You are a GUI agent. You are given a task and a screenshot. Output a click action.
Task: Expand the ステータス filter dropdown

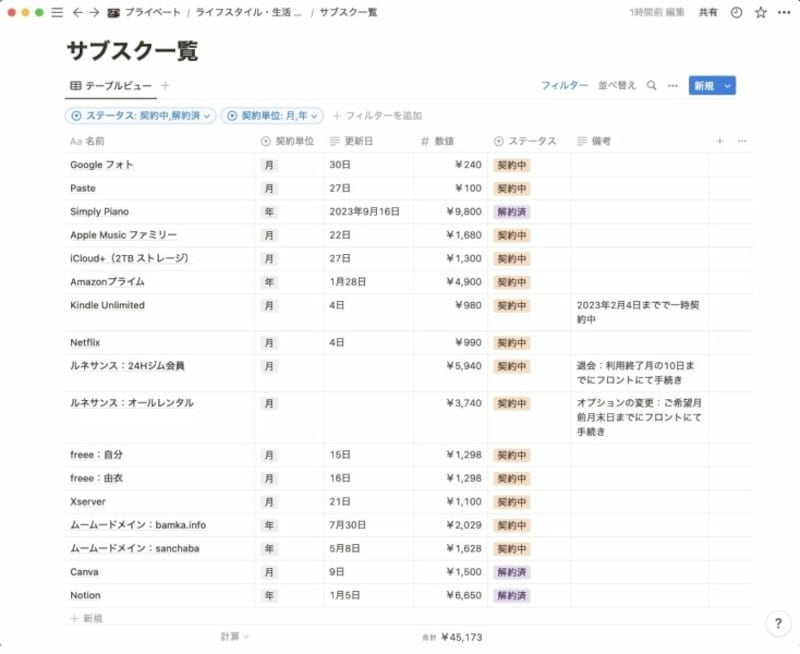[x=141, y=116]
